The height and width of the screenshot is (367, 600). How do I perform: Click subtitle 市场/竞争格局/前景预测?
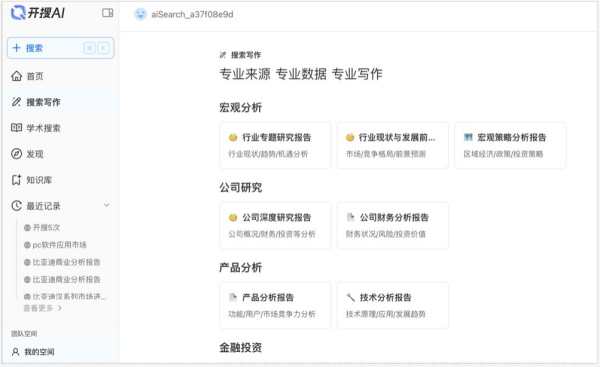[x=386, y=154]
